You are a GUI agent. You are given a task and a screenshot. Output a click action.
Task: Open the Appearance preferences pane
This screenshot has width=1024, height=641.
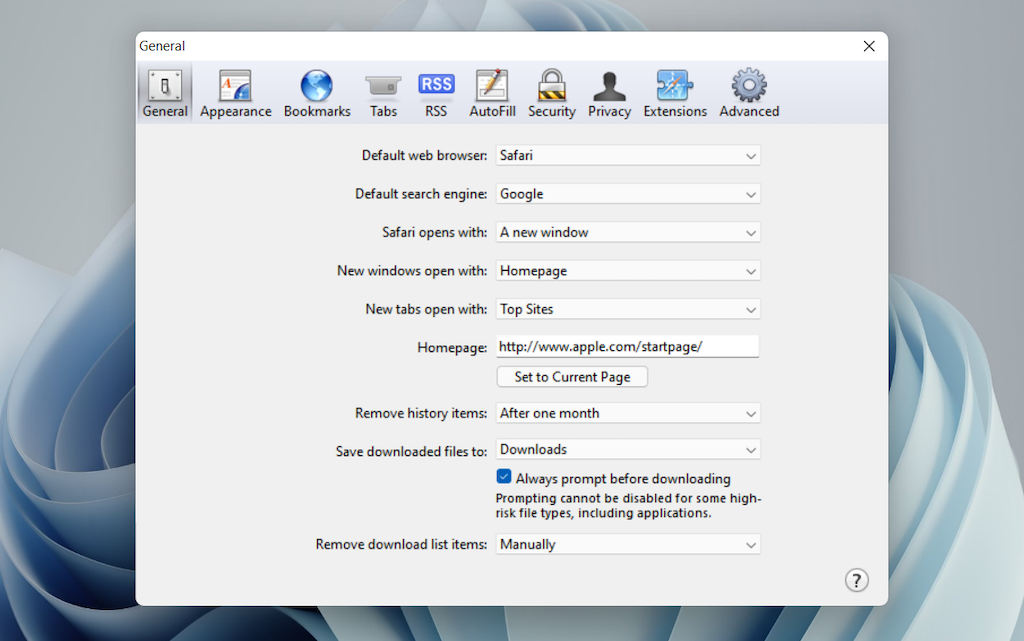(x=236, y=93)
